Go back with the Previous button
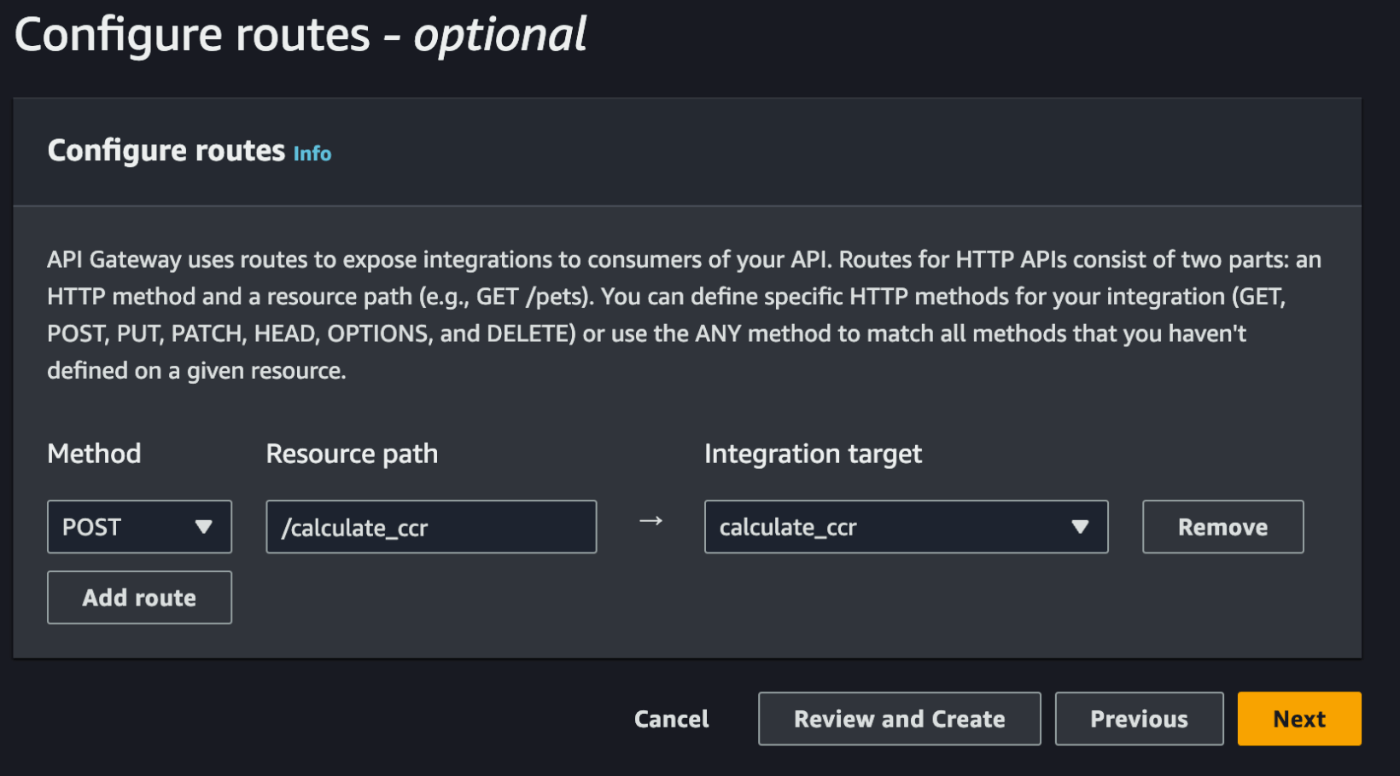This screenshot has height=776, width=1400. (1139, 719)
